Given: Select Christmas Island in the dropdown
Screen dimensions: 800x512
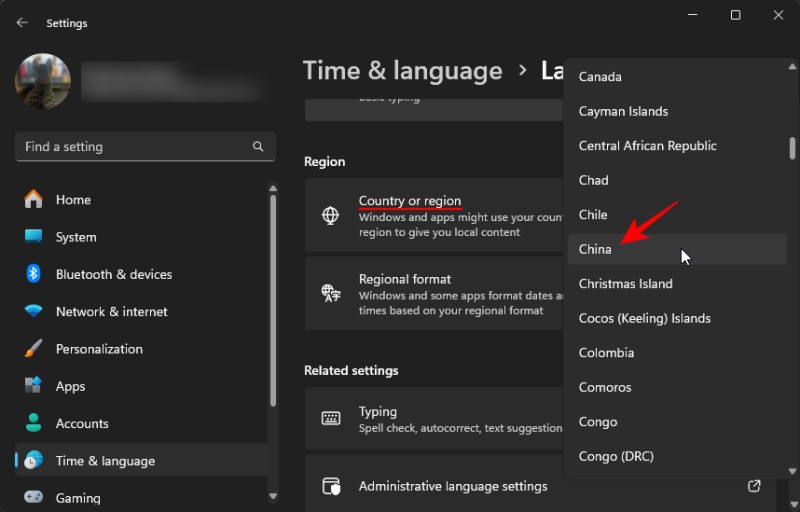Looking at the screenshot, I should [x=625, y=284].
